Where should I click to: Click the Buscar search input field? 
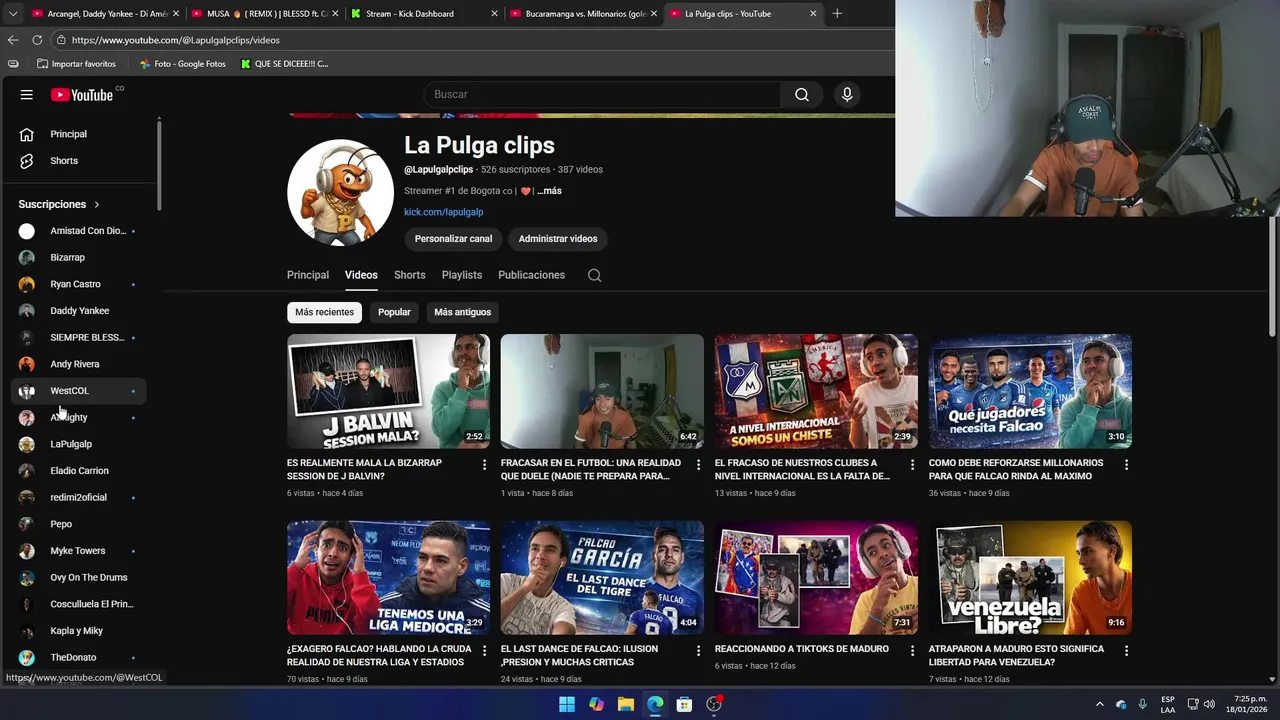coord(603,94)
